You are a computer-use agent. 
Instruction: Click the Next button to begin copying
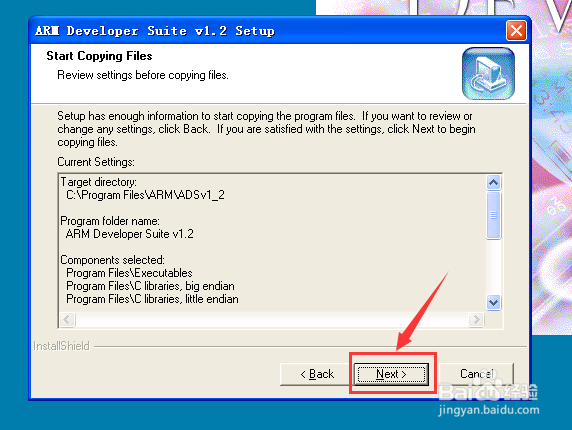(391, 374)
